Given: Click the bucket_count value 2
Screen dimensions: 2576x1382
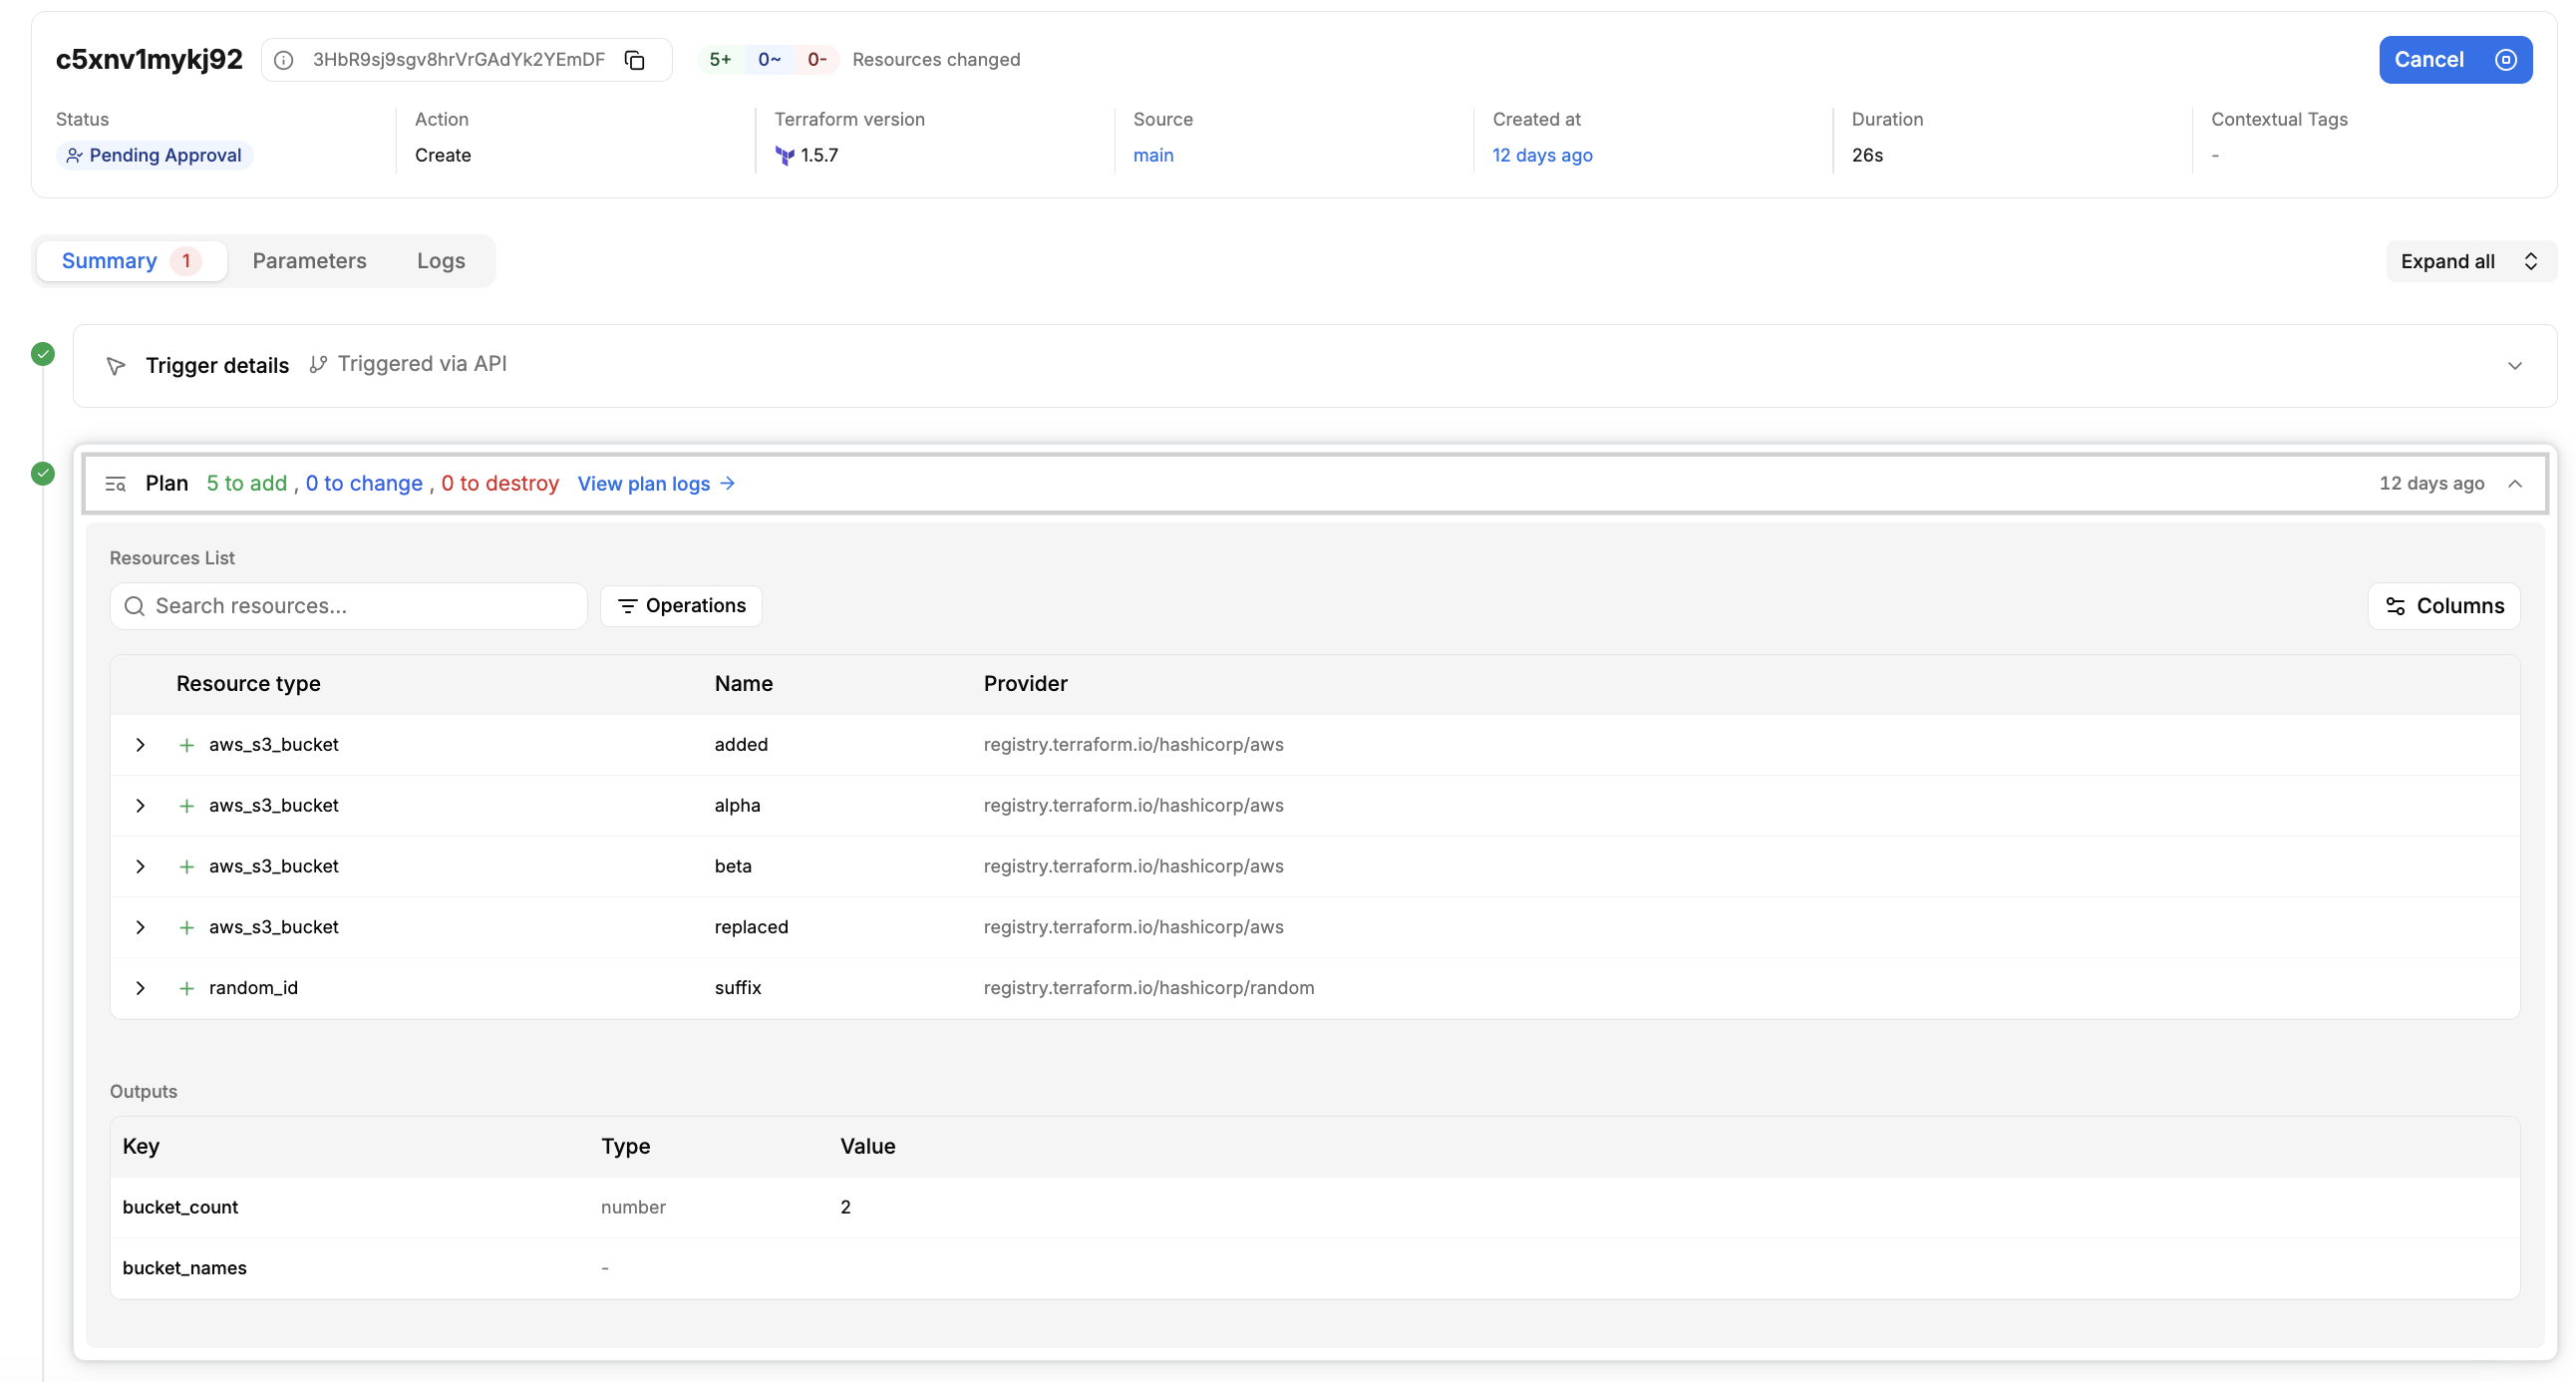Looking at the screenshot, I should (846, 1208).
